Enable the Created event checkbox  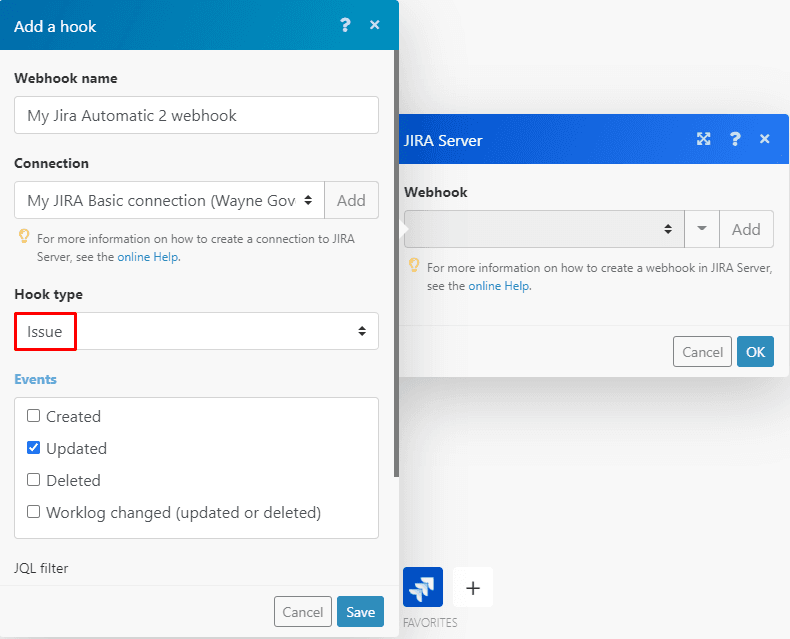[x=34, y=416]
